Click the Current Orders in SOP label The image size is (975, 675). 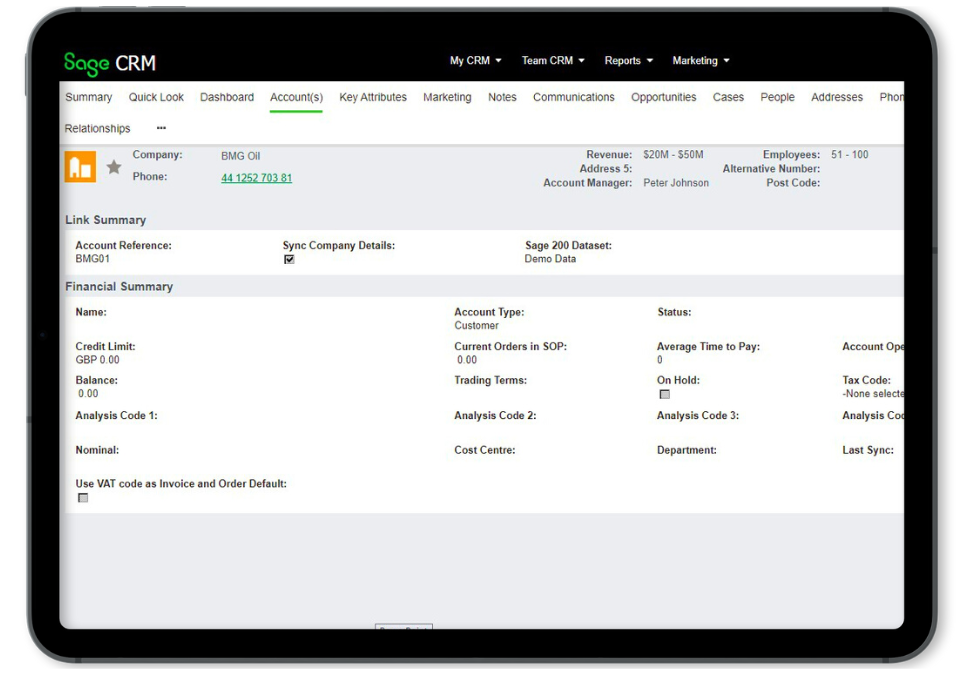tap(511, 346)
